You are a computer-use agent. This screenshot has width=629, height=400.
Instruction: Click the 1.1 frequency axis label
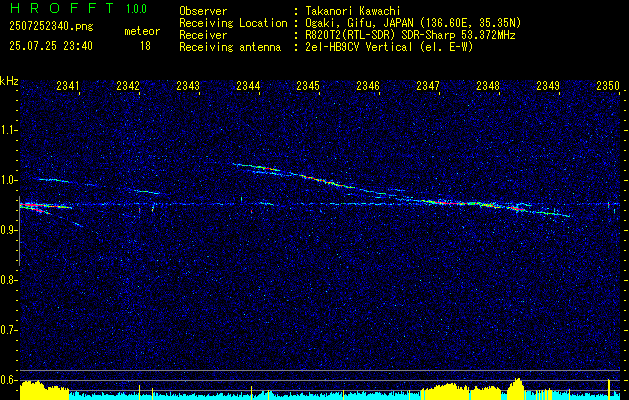click(x=8, y=130)
